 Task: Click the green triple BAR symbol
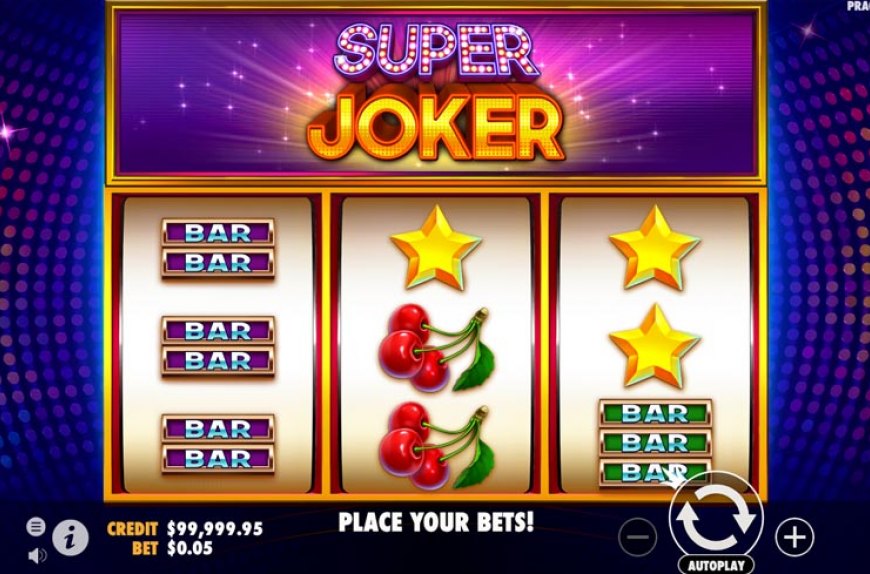pos(655,443)
